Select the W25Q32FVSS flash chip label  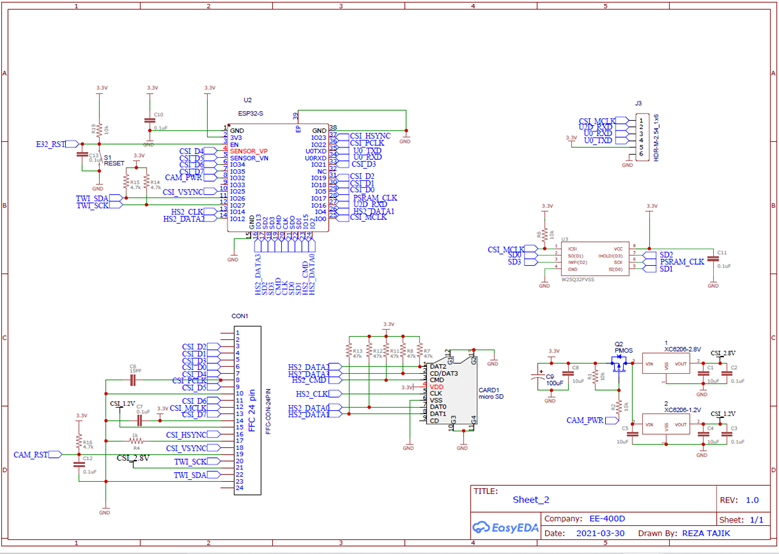(577, 280)
